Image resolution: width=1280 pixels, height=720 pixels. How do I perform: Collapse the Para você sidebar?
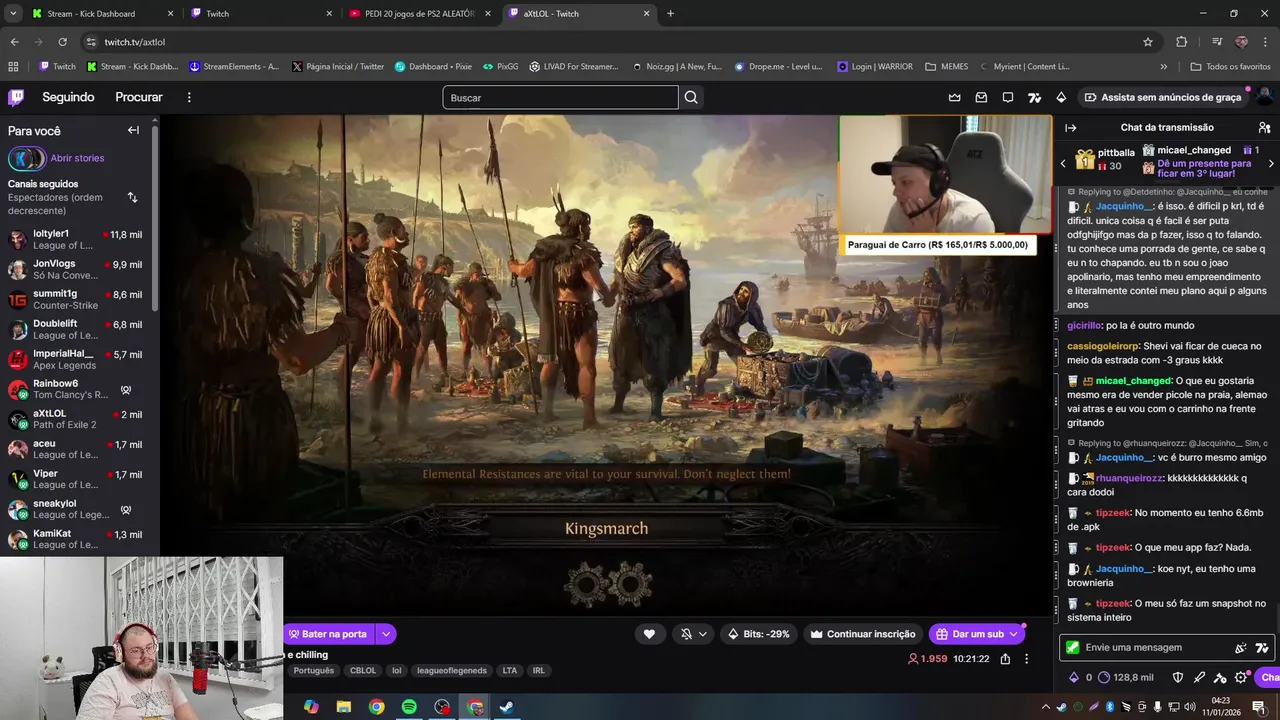133,130
